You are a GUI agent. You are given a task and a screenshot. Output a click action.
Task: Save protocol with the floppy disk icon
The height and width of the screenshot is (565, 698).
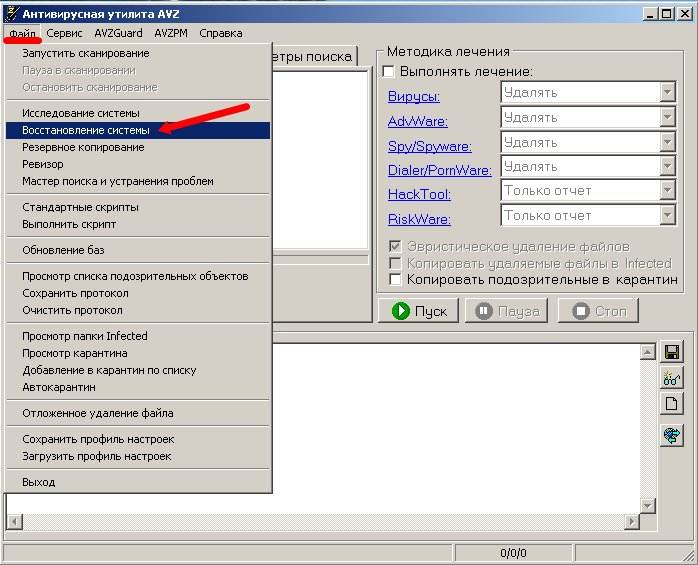coord(671,352)
